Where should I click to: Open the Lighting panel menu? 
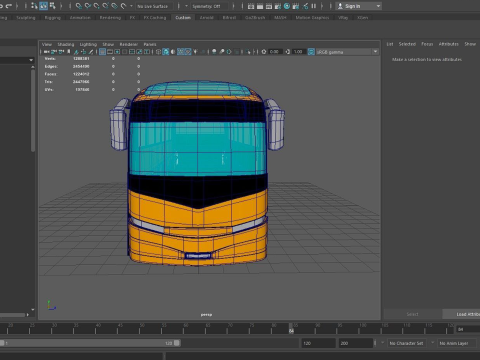pos(88,44)
